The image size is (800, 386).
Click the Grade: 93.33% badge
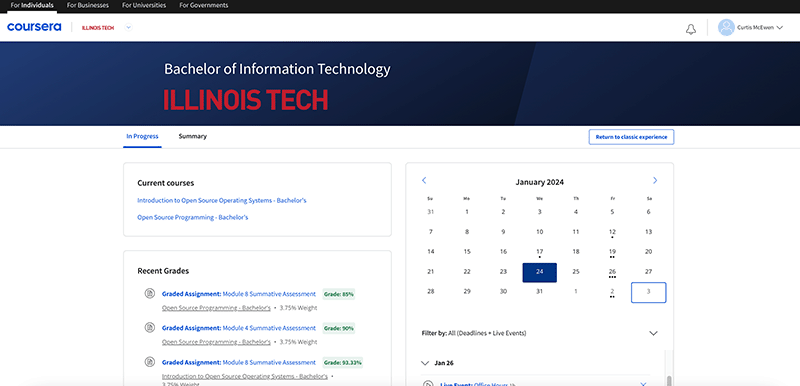(x=342, y=363)
